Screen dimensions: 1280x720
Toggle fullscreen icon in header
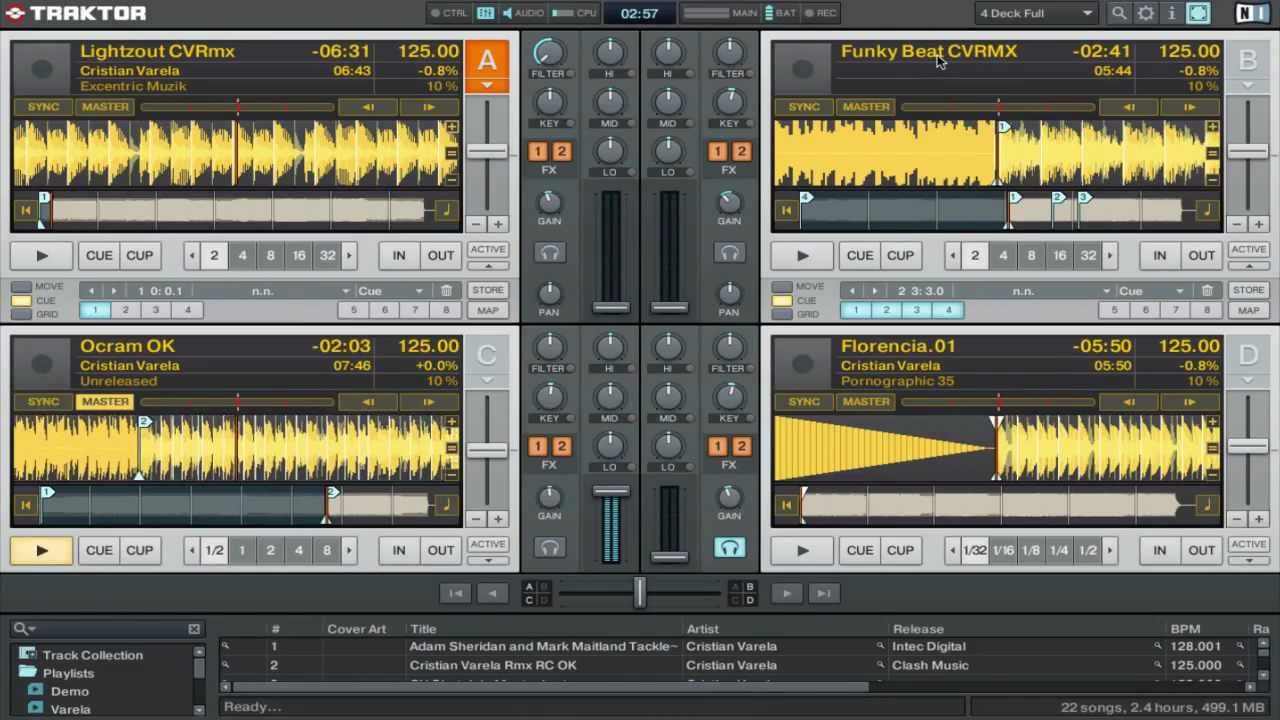click(x=1198, y=13)
